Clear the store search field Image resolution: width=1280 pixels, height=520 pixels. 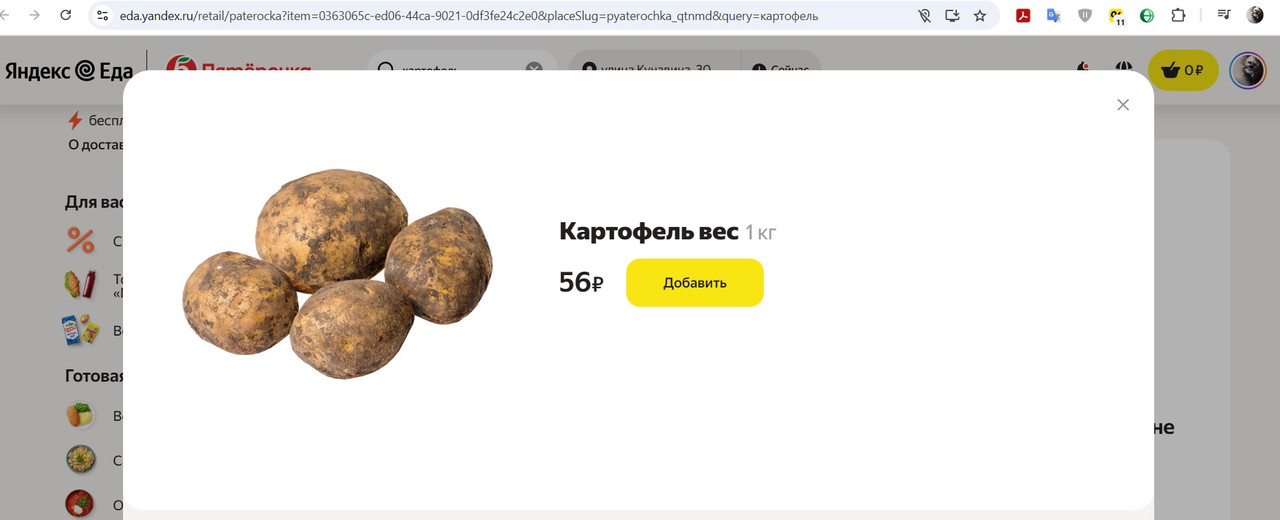(x=534, y=69)
